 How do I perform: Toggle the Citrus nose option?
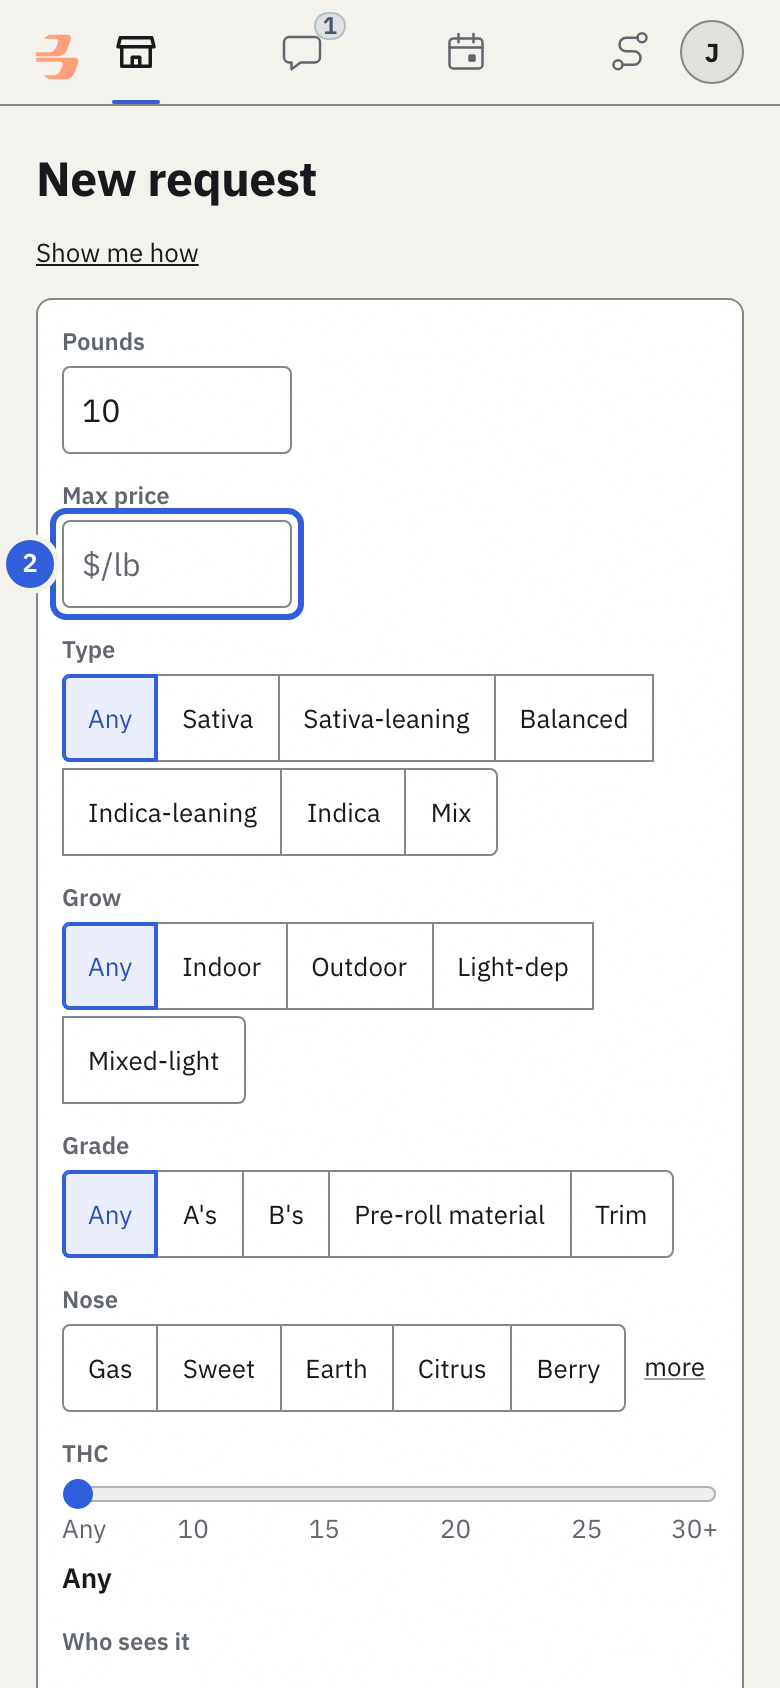452,1368
